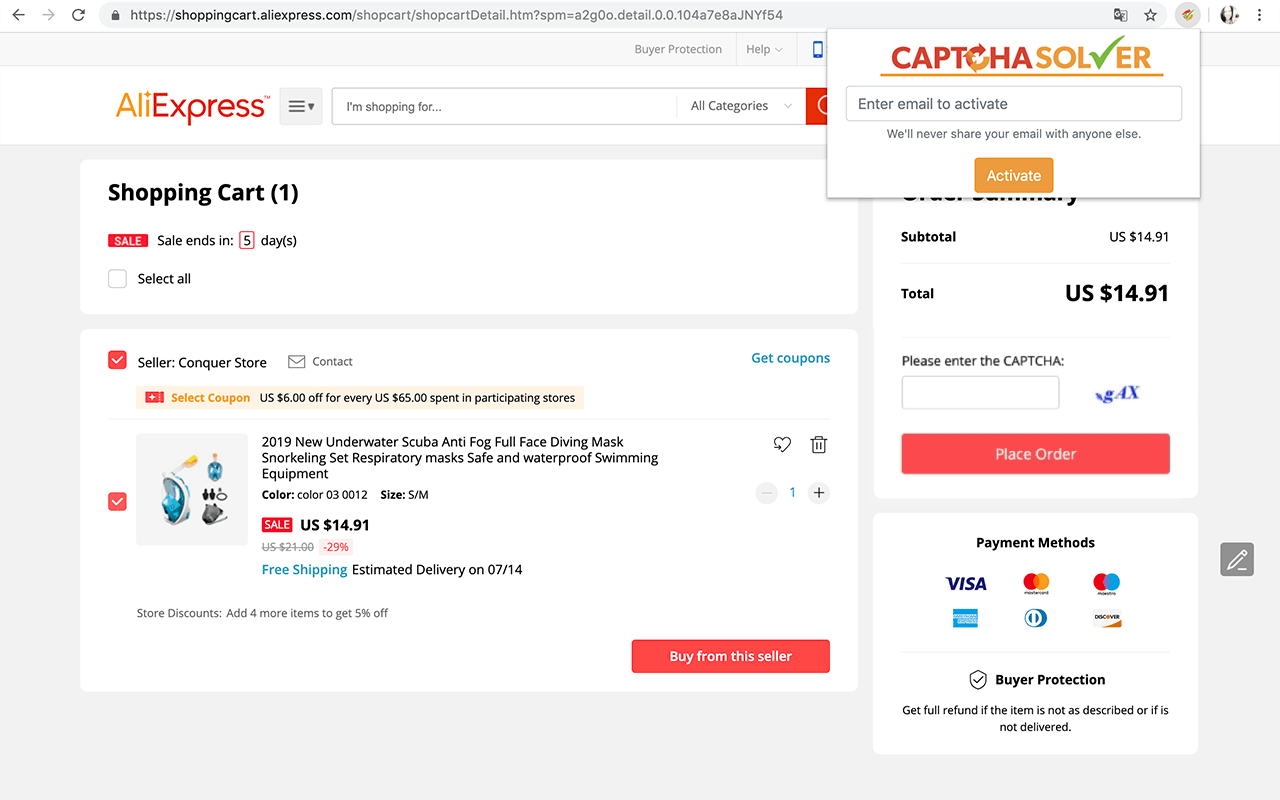This screenshot has width=1280, height=800.
Task: Click the AliExpress logo
Action: (193, 106)
